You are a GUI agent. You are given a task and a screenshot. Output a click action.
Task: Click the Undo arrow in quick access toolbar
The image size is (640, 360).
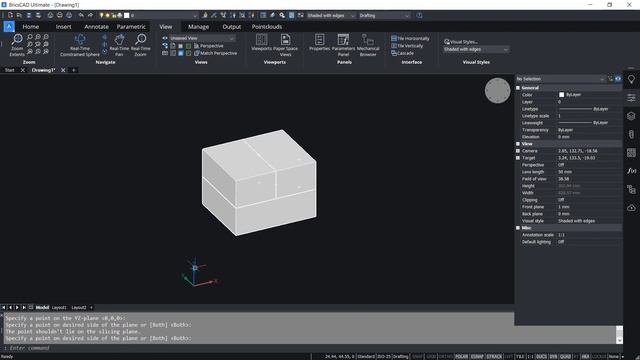[x=81, y=16]
